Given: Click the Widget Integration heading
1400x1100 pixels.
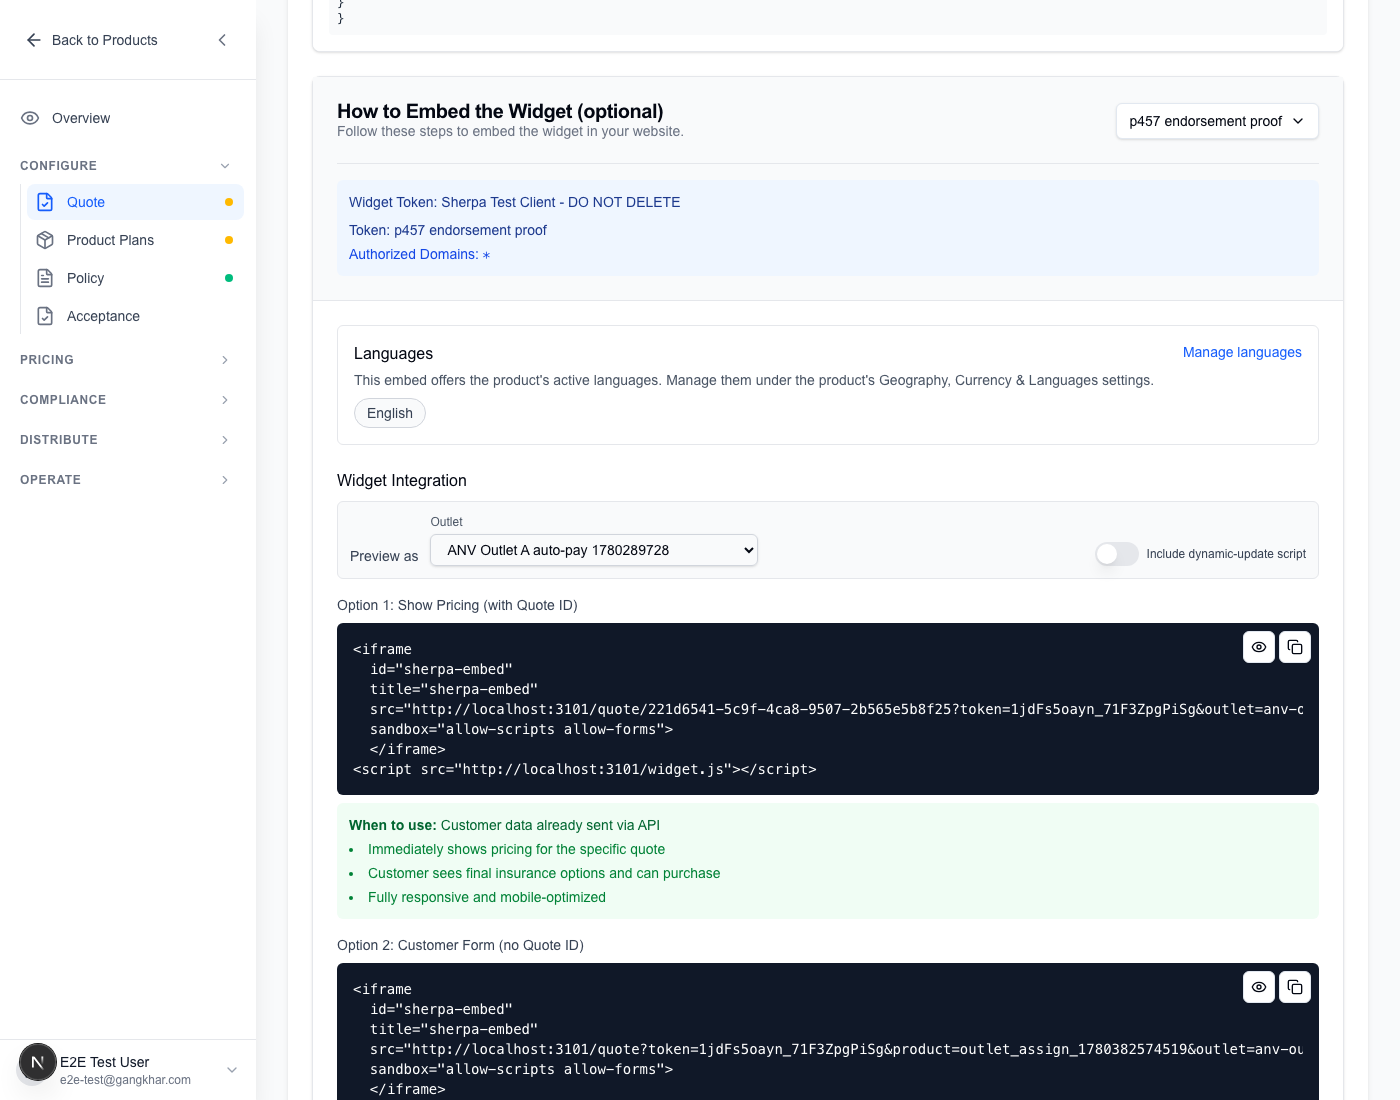Looking at the screenshot, I should [402, 480].
